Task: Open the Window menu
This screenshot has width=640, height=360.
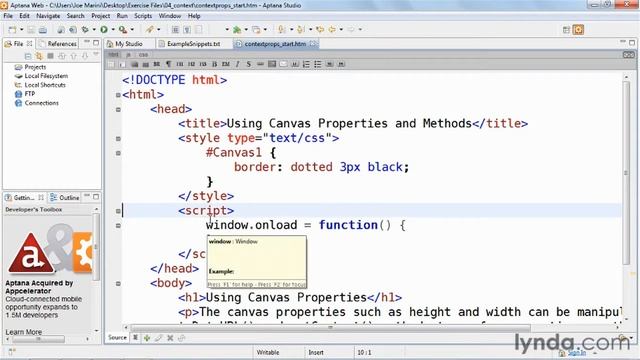Action: 170,16
